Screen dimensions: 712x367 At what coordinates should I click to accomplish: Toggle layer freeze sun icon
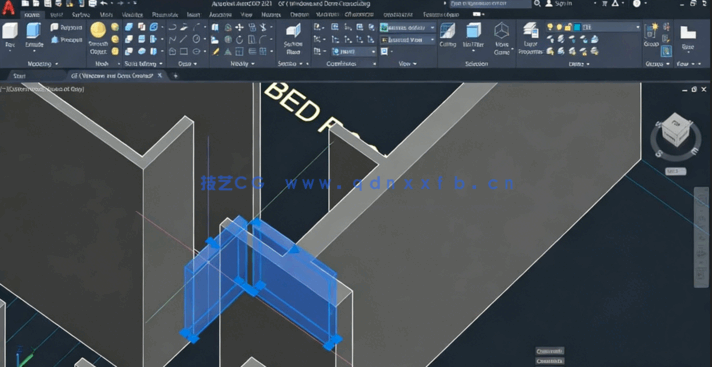559,27
